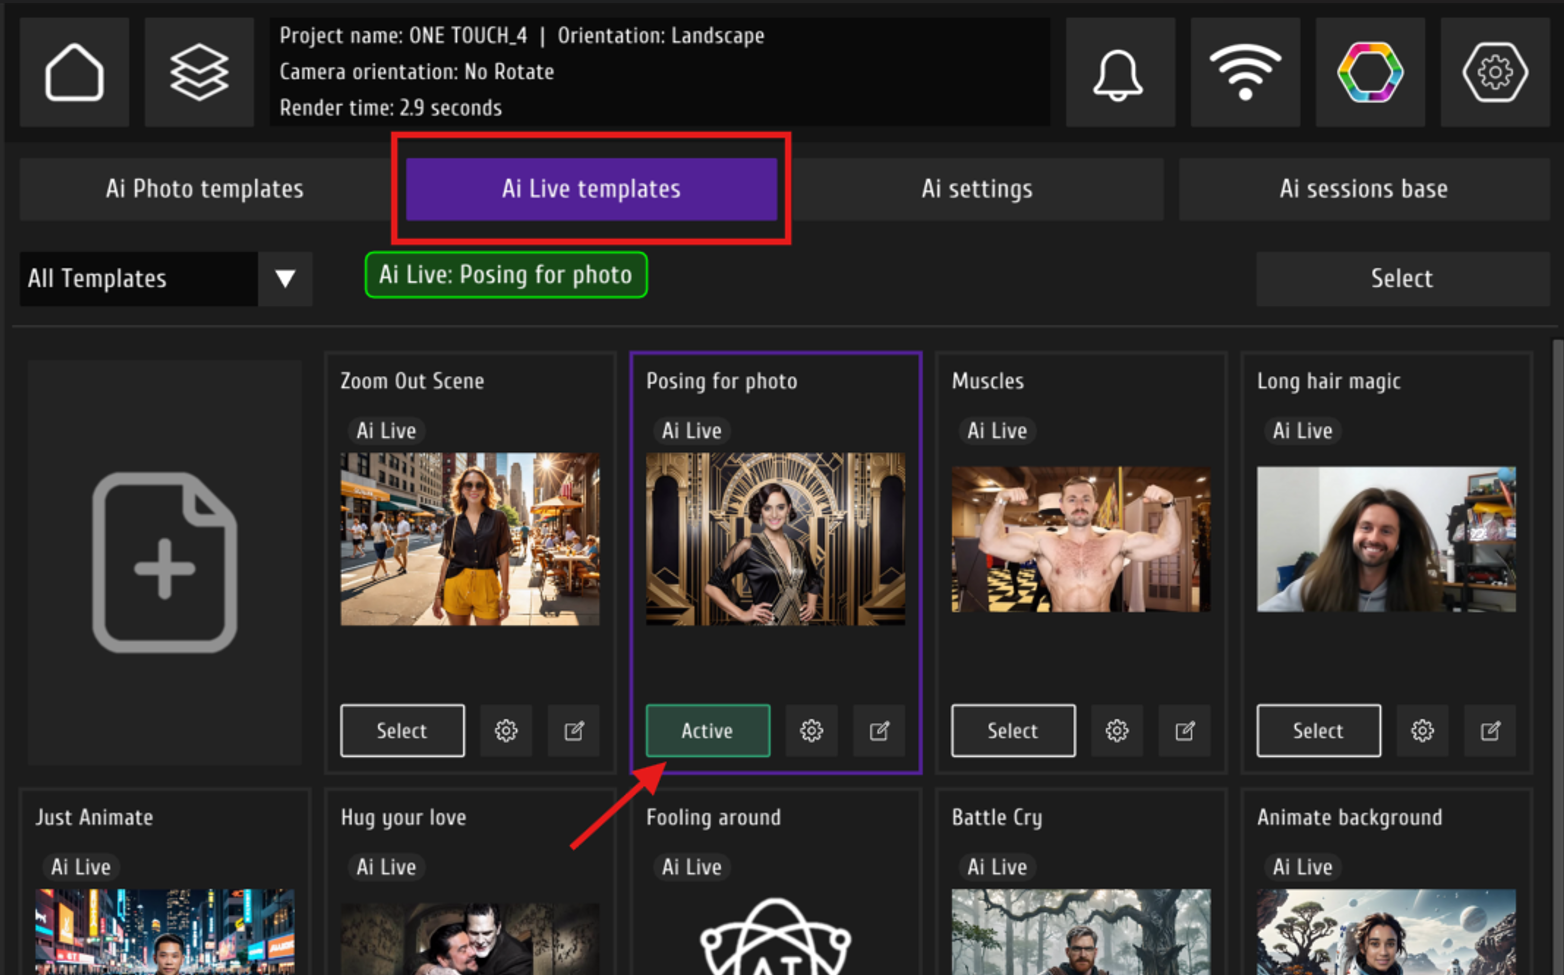Switch to Ai Live templates tab
The height and width of the screenshot is (975, 1564).
click(591, 189)
